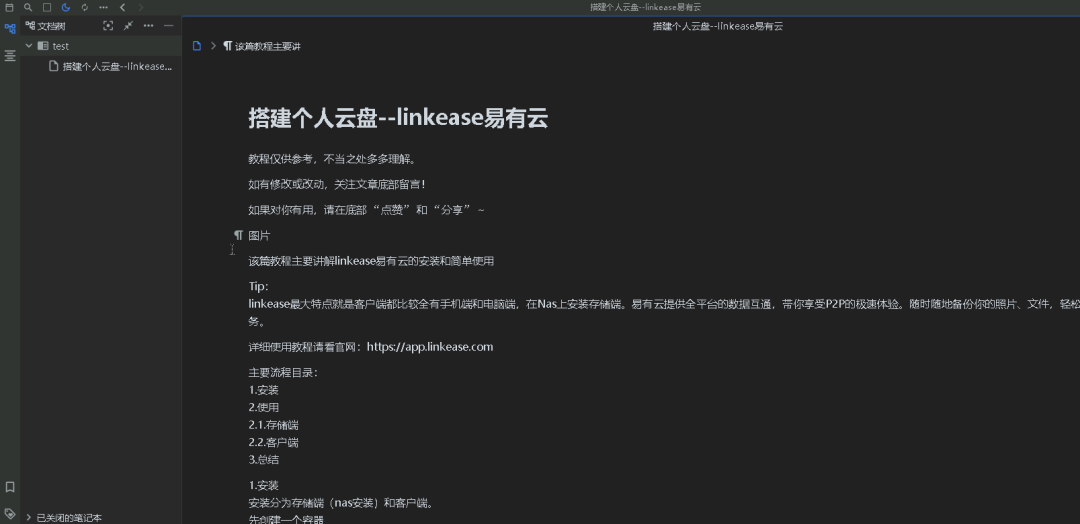This screenshot has width=1080, height=524.
Task: Select the test notebook row
Action: (x=101, y=46)
